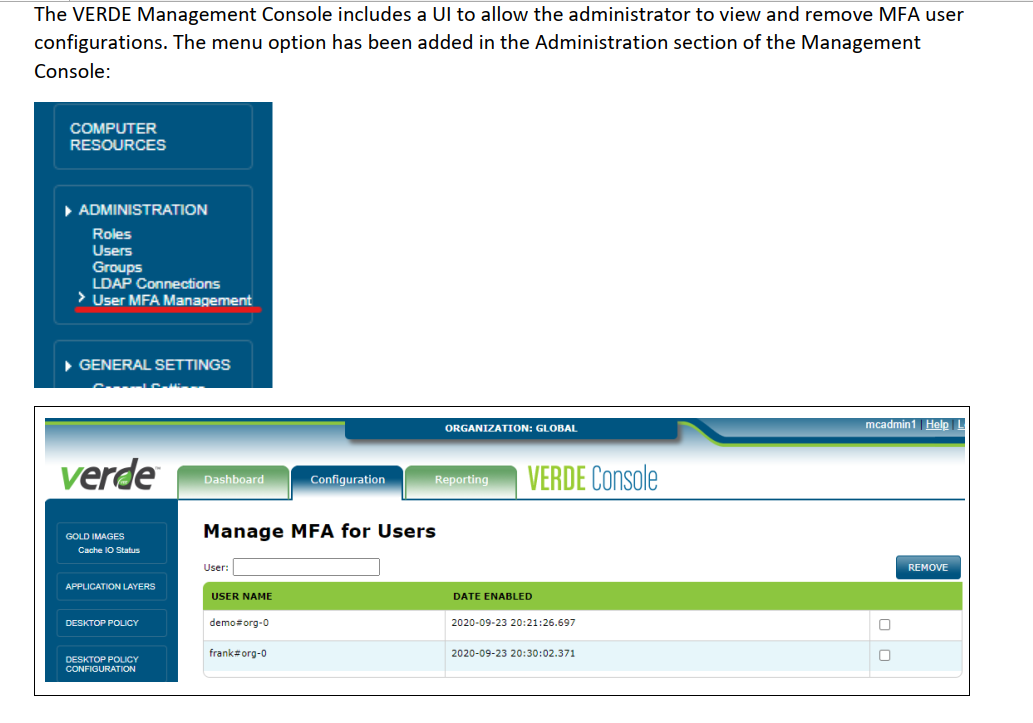The width and height of the screenshot is (1033, 723).
Task: Sort by the DATE ENABLED column header
Action: click(492, 596)
